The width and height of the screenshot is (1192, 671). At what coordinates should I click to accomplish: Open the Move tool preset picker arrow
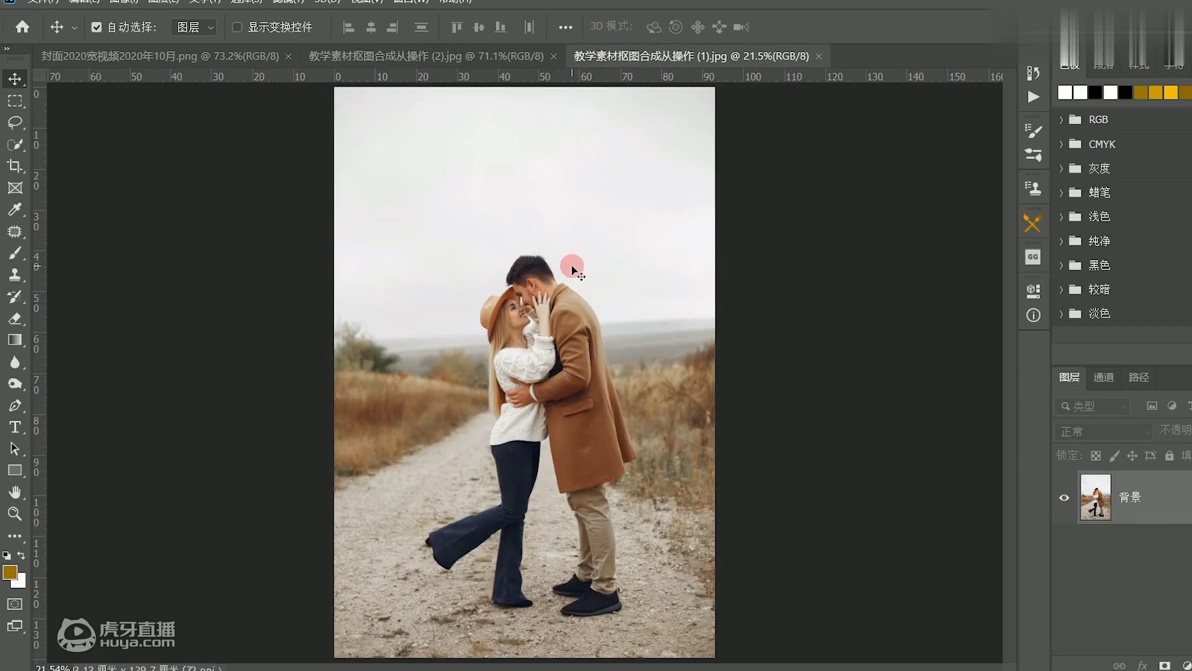point(74,27)
